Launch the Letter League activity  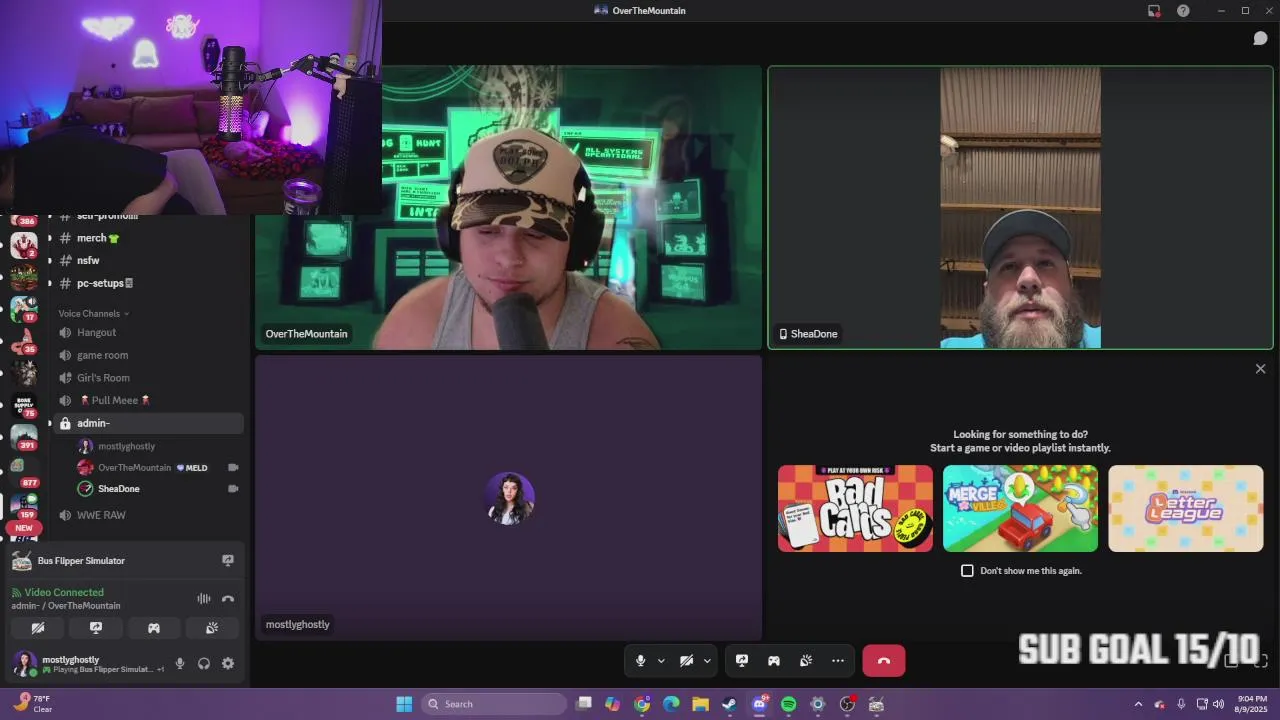(x=1185, y=508)
